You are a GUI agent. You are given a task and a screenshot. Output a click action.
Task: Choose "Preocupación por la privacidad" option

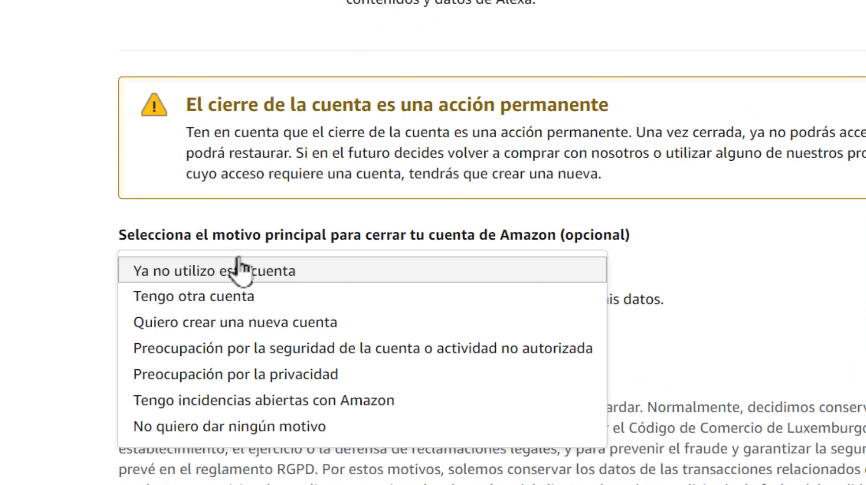(x=235, y=374)
